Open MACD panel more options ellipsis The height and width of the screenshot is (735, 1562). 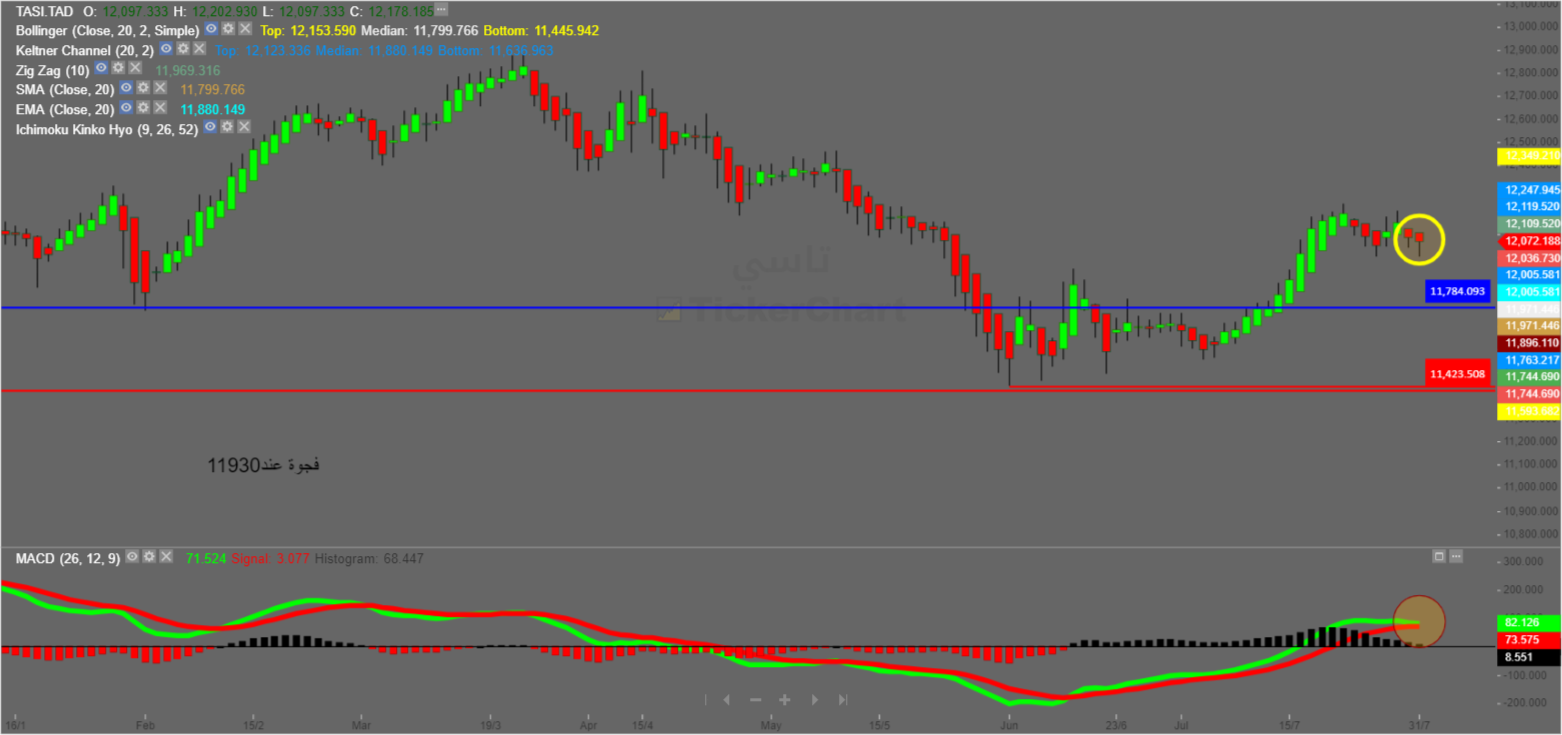point(1456,555)
